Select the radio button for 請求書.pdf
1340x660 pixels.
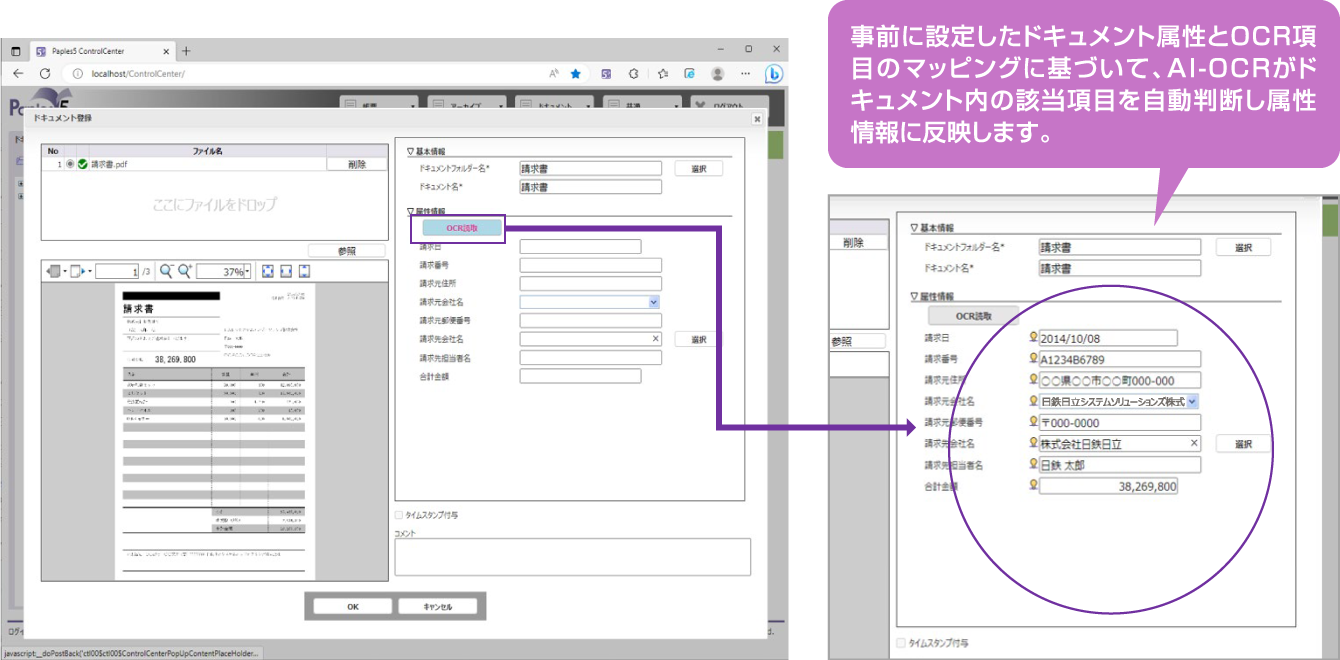point(70,165)
